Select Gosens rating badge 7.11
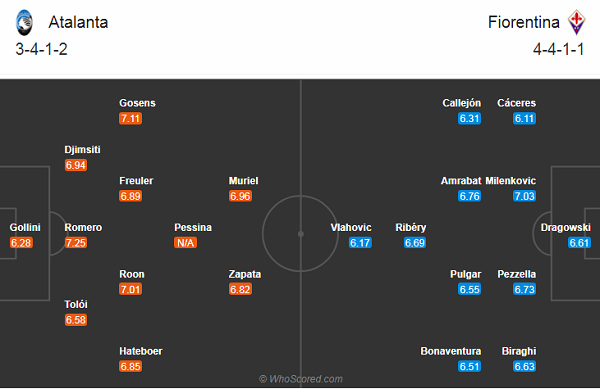 coord(130,119)
